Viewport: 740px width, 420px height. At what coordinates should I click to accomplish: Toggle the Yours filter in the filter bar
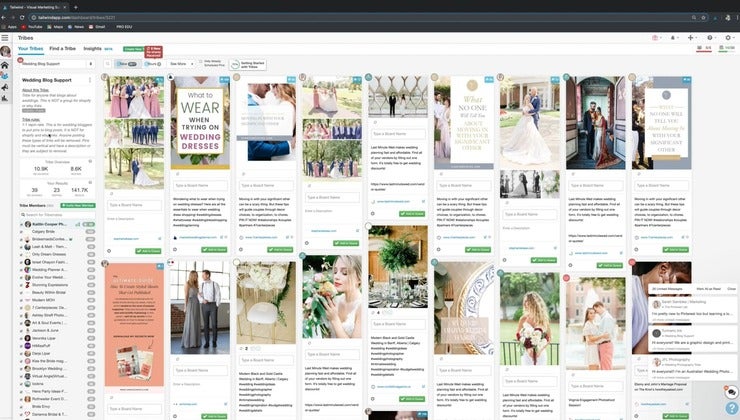point(152,64)
